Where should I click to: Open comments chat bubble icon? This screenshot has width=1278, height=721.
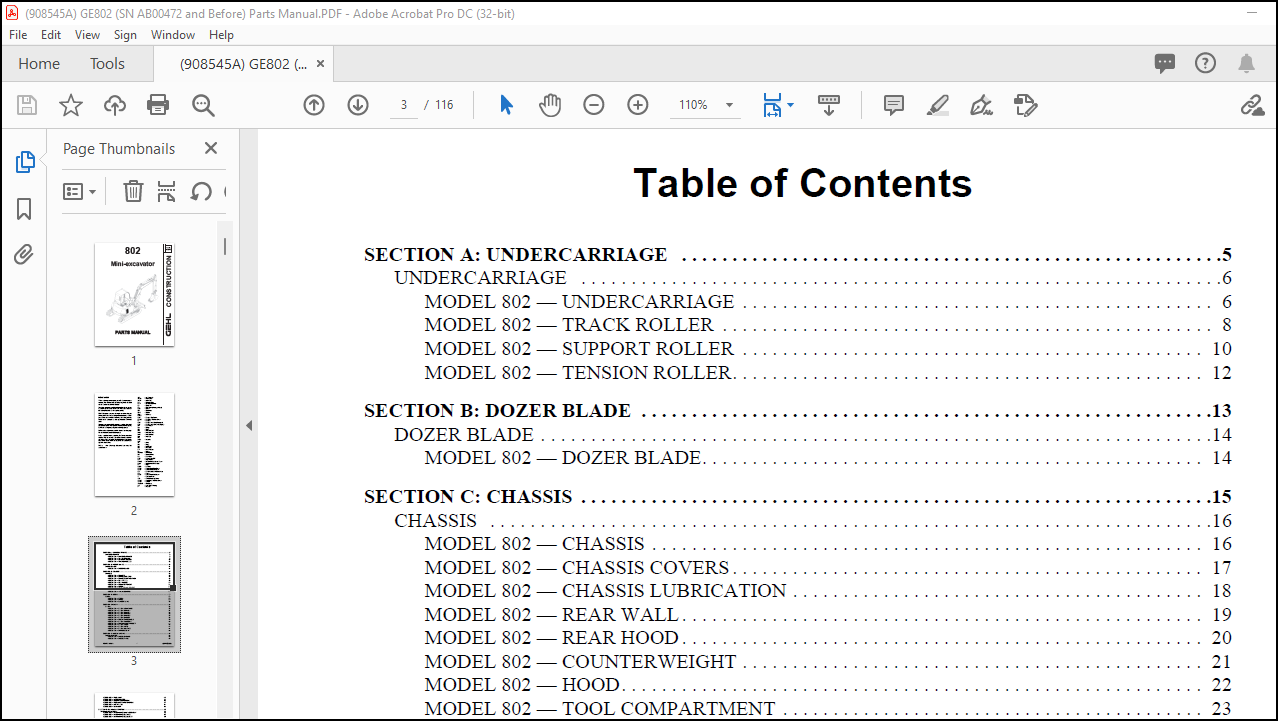1165,64
